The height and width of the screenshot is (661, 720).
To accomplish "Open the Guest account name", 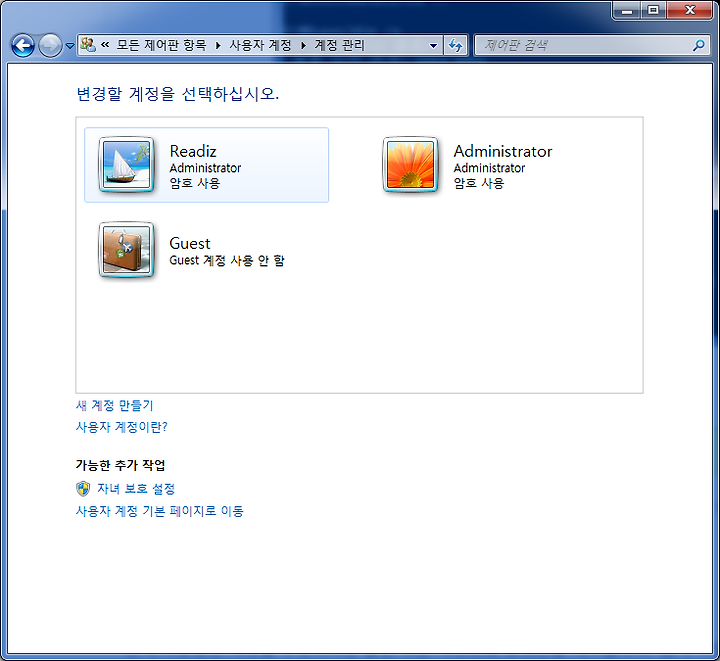I will [x=190, y=243].
